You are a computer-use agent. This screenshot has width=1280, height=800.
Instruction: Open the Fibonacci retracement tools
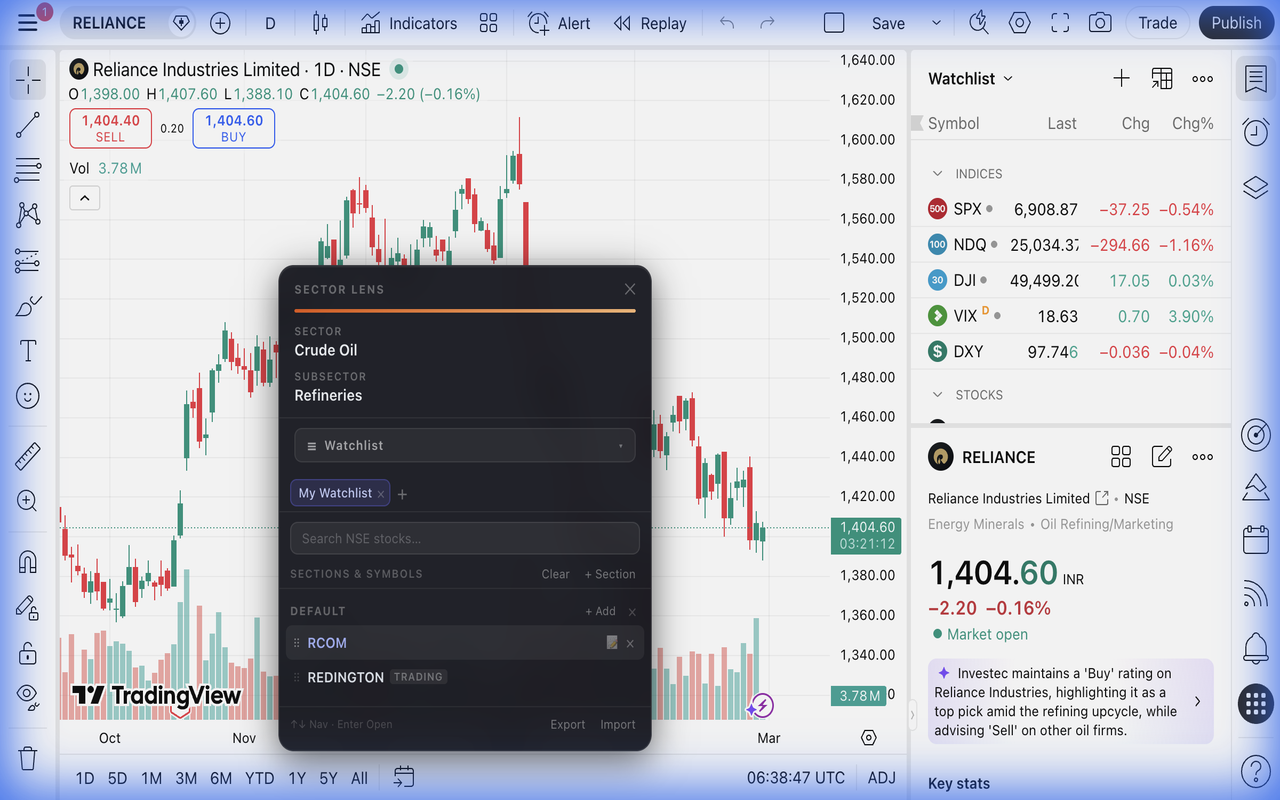click(x=28, y=170)
